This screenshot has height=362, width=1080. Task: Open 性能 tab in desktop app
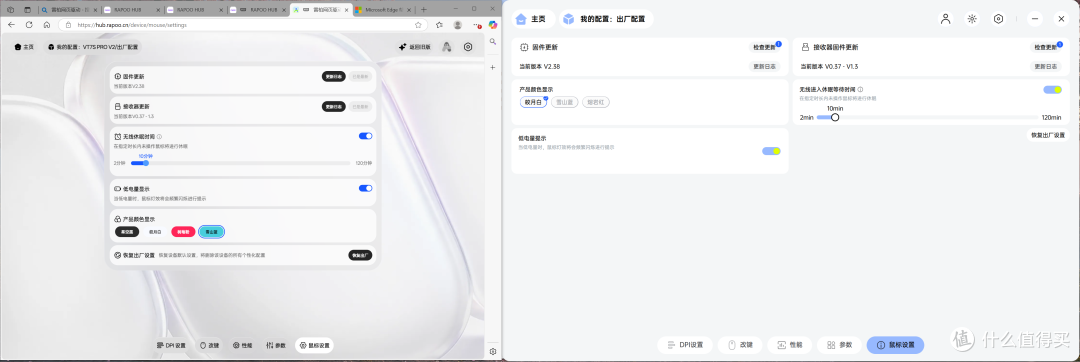[790, 345]
